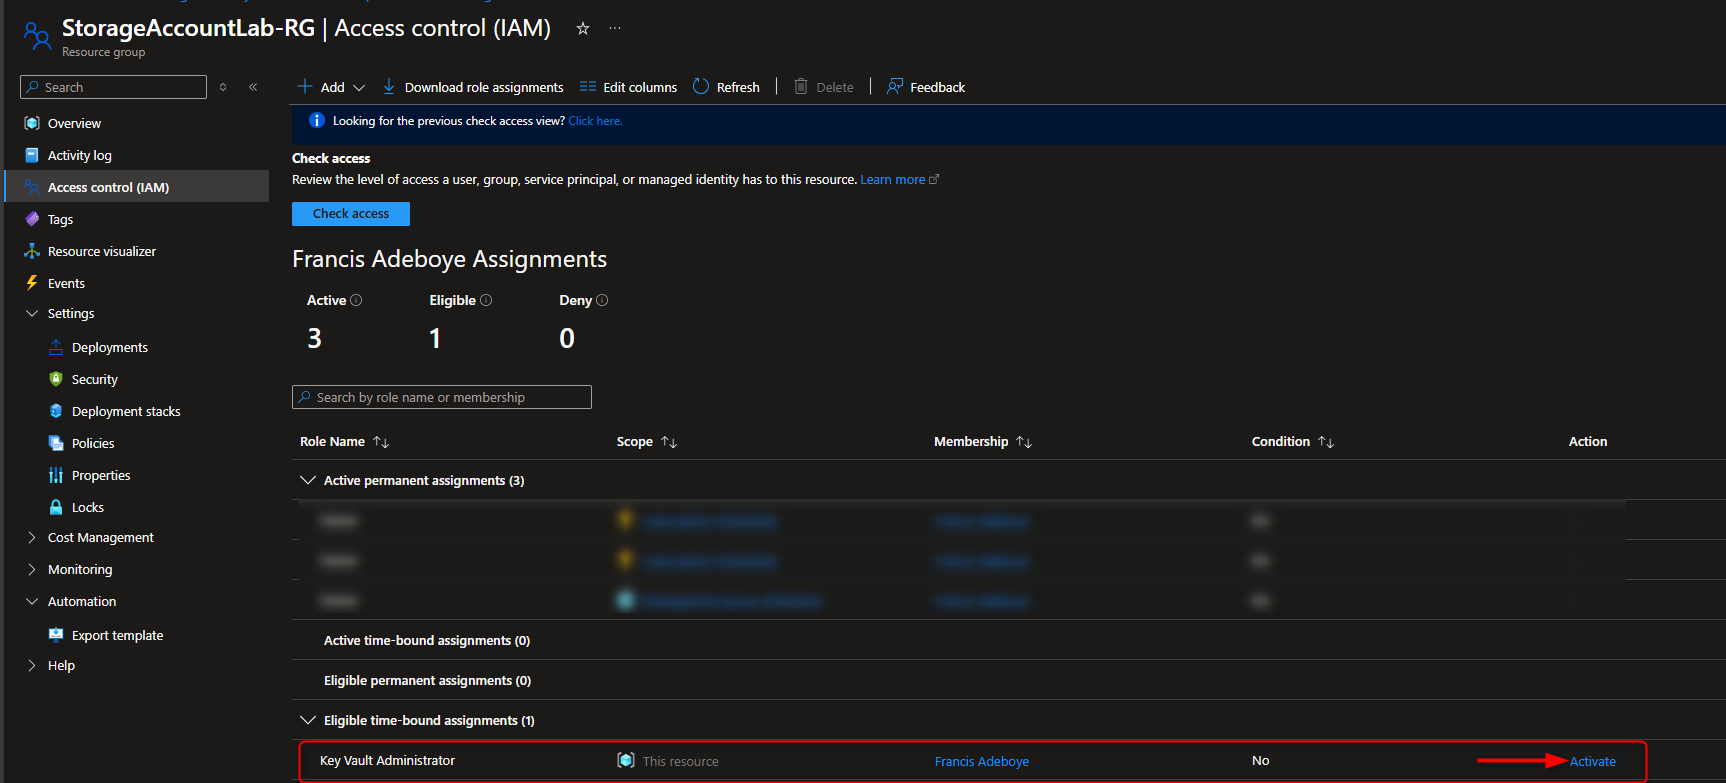Image resolution: width=1726 pixels, height=783 pixels.
Task: Expand the Help section
Action: (x=32, y=665)
